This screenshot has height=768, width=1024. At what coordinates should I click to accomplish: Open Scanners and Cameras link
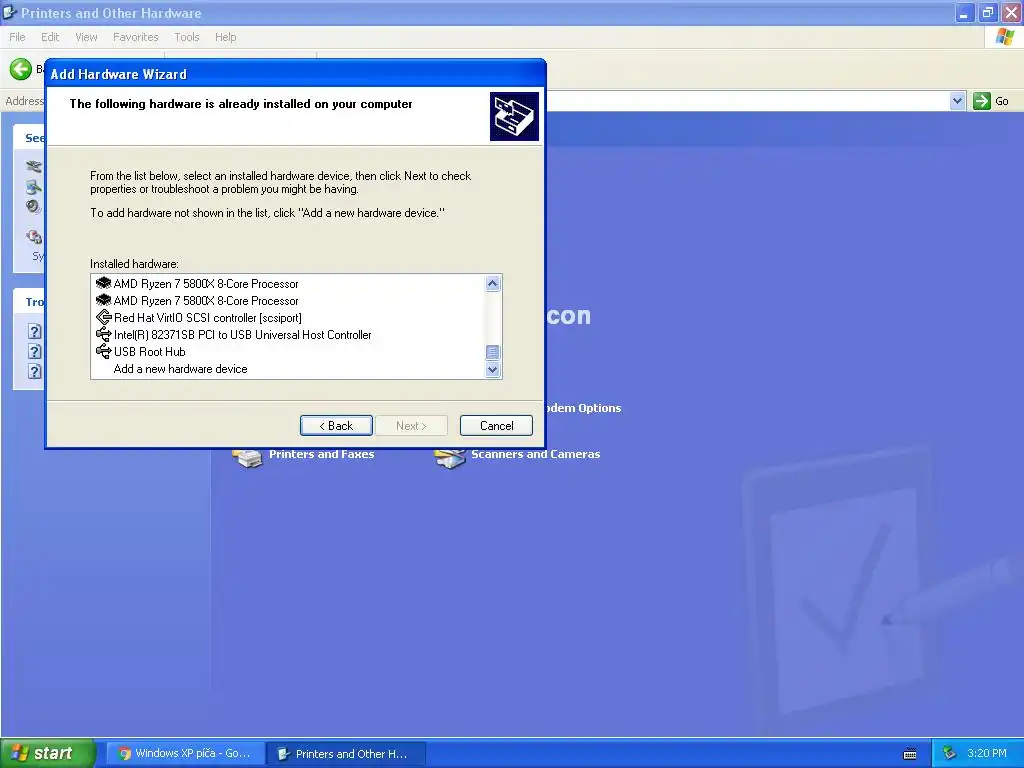(x=536, y=454)
